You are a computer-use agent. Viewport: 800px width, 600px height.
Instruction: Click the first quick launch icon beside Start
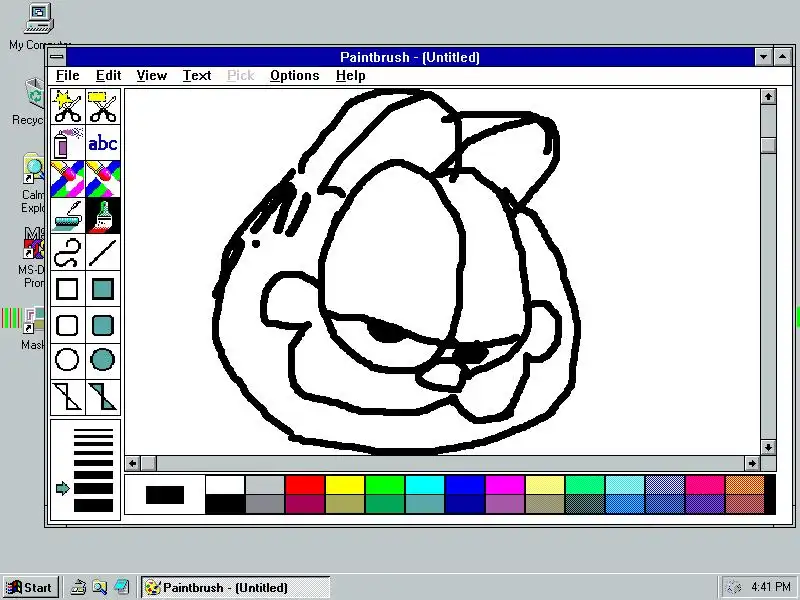[78, 587]
